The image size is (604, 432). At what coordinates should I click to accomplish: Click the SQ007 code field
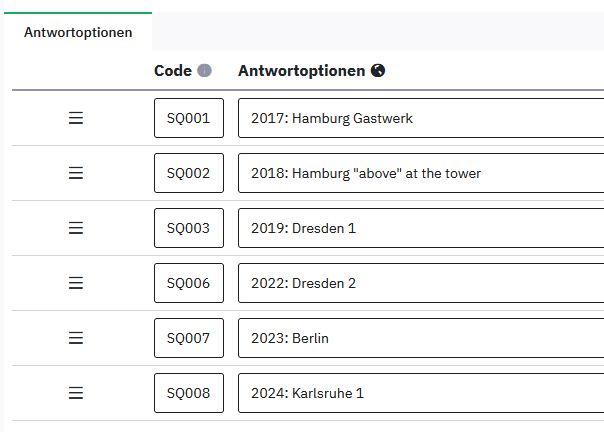[x=189, y=338]
